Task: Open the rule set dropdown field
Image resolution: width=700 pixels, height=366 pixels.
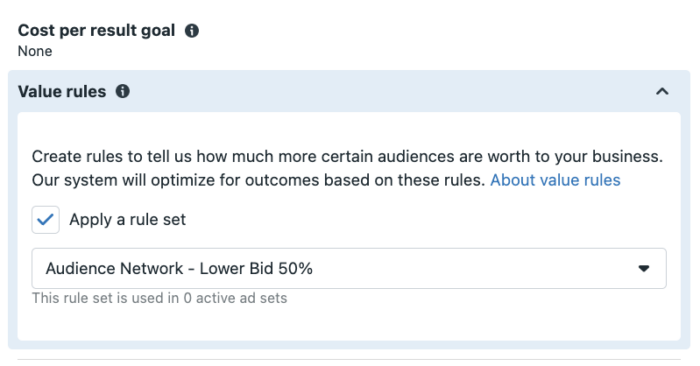Action: click(x=349, y=268)
